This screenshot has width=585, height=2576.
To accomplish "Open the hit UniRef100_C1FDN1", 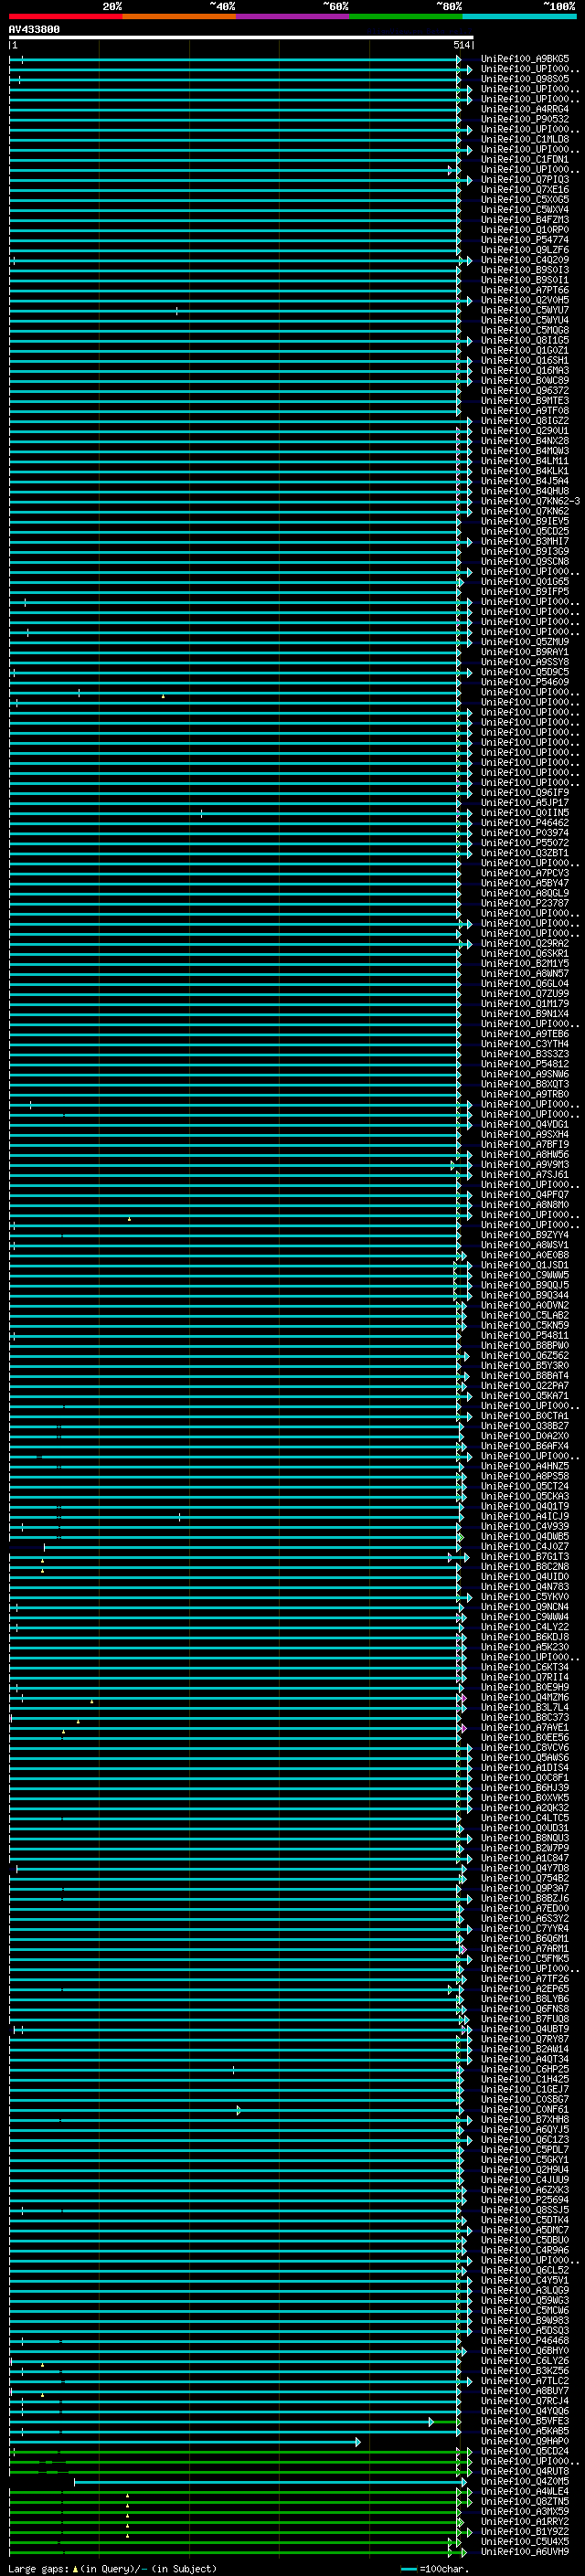I will click(x=525, y=159).
